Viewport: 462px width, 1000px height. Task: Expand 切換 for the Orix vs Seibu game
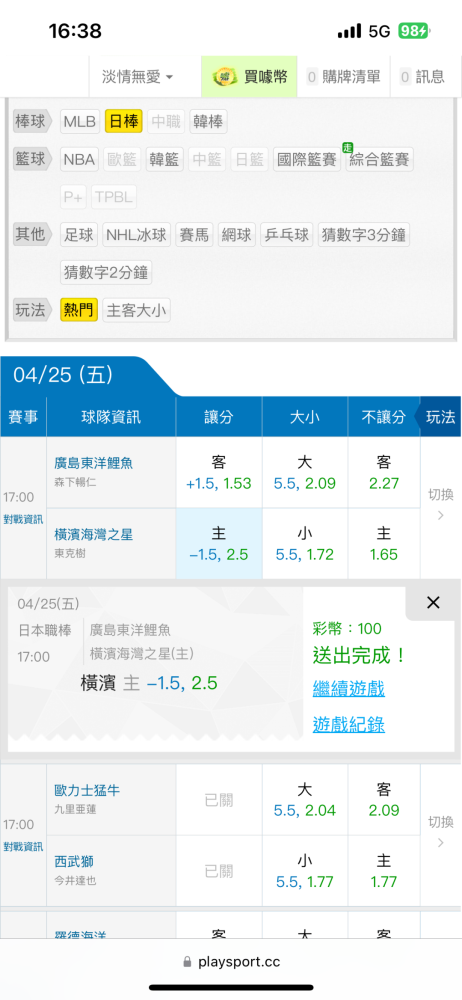point(440,832)
